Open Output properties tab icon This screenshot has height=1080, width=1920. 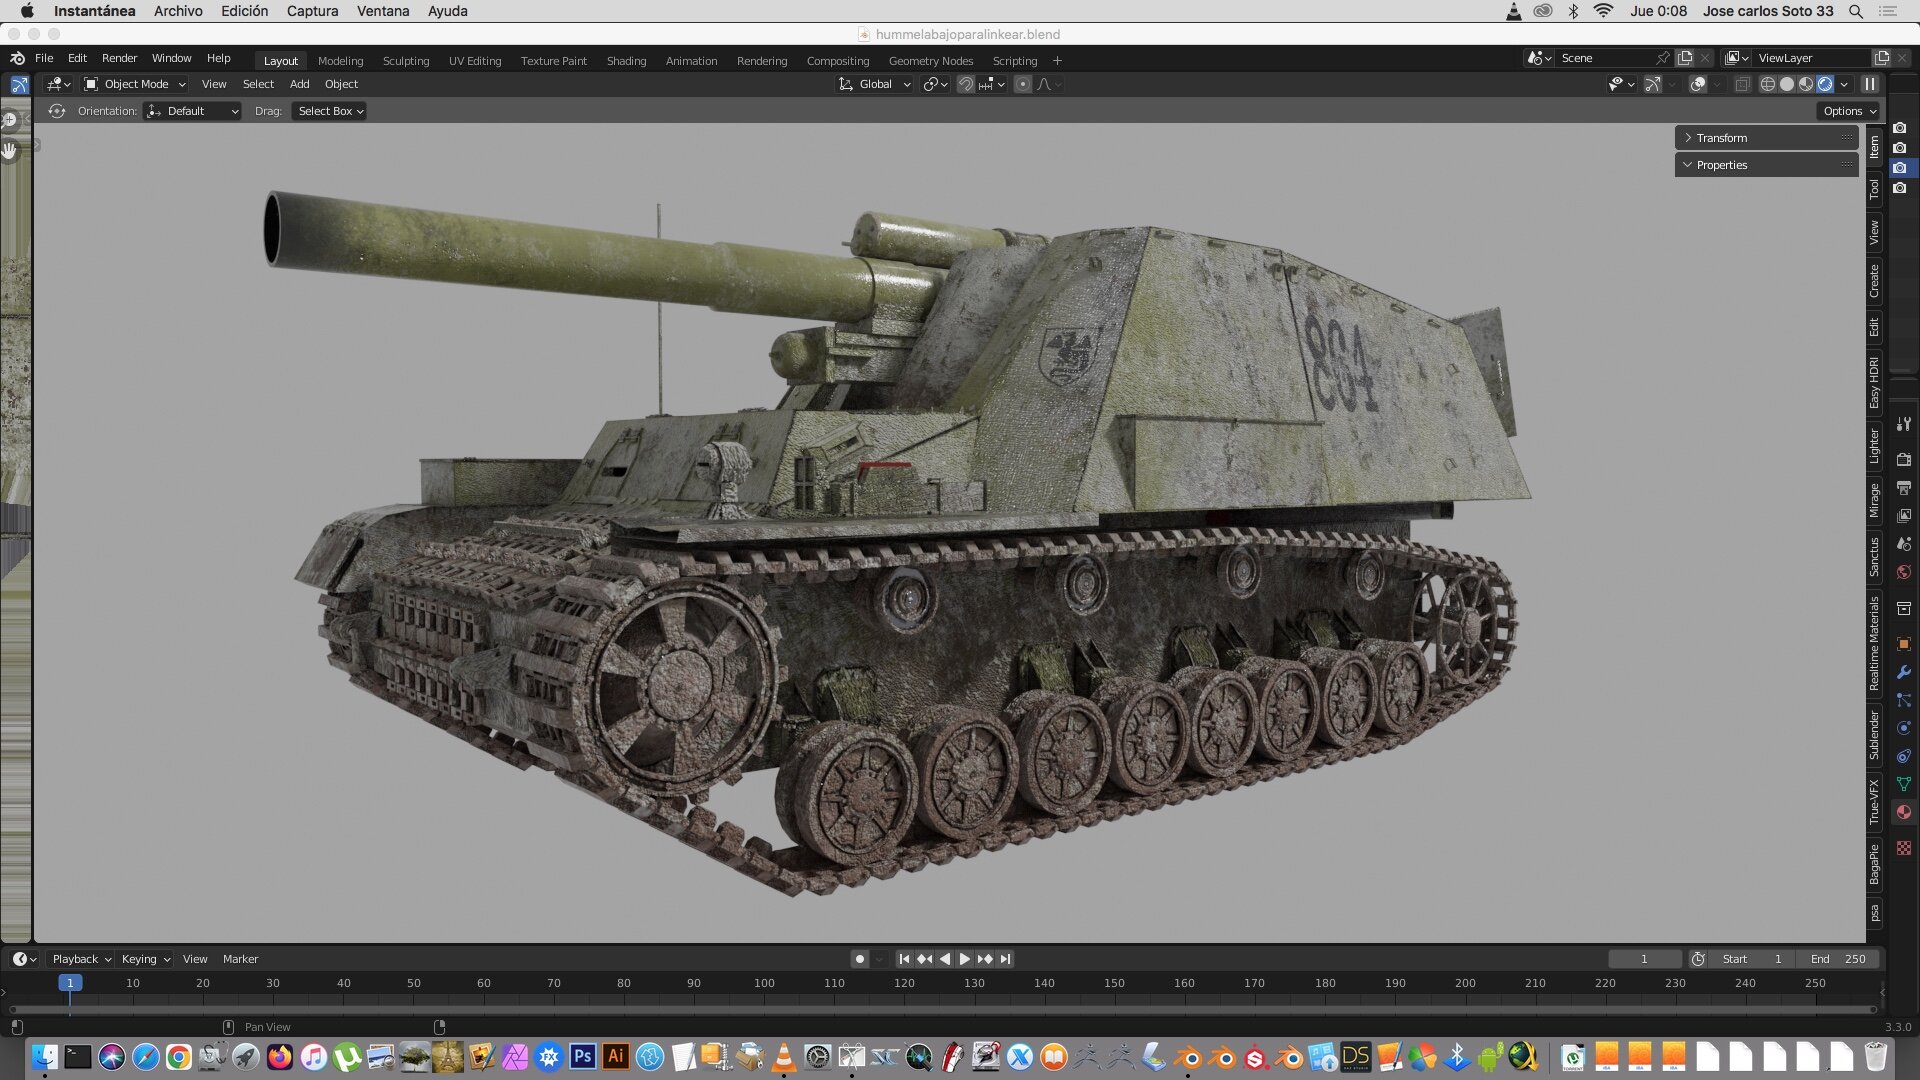1904,488
